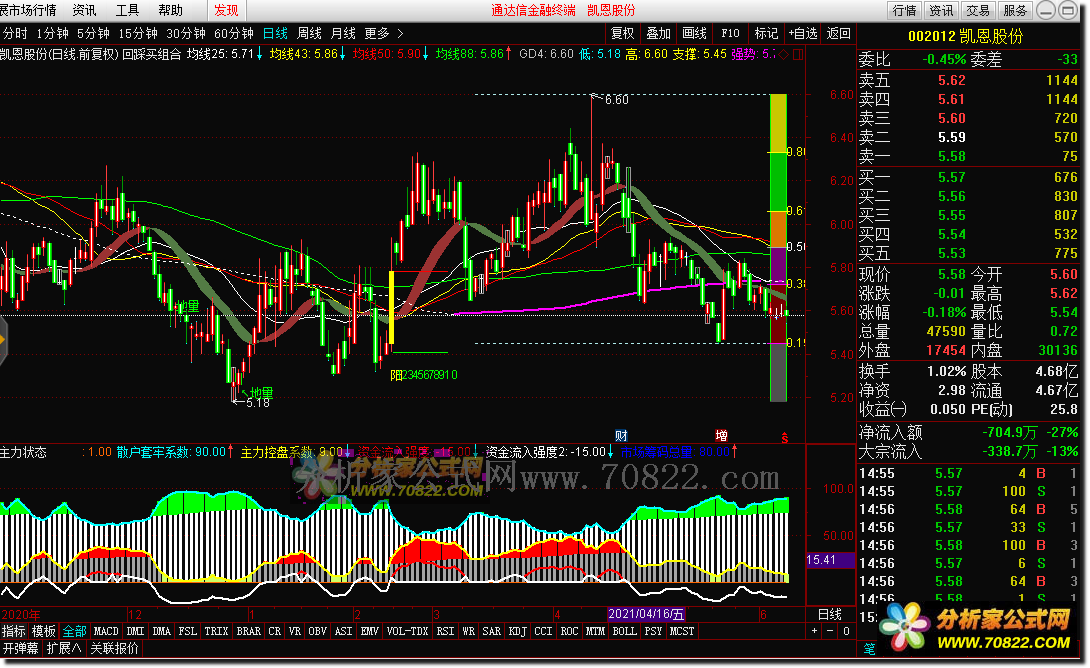Select the 模板 template tab
Screen dimensions: 1090x668
pyautogui.click(x=44, y=631)
